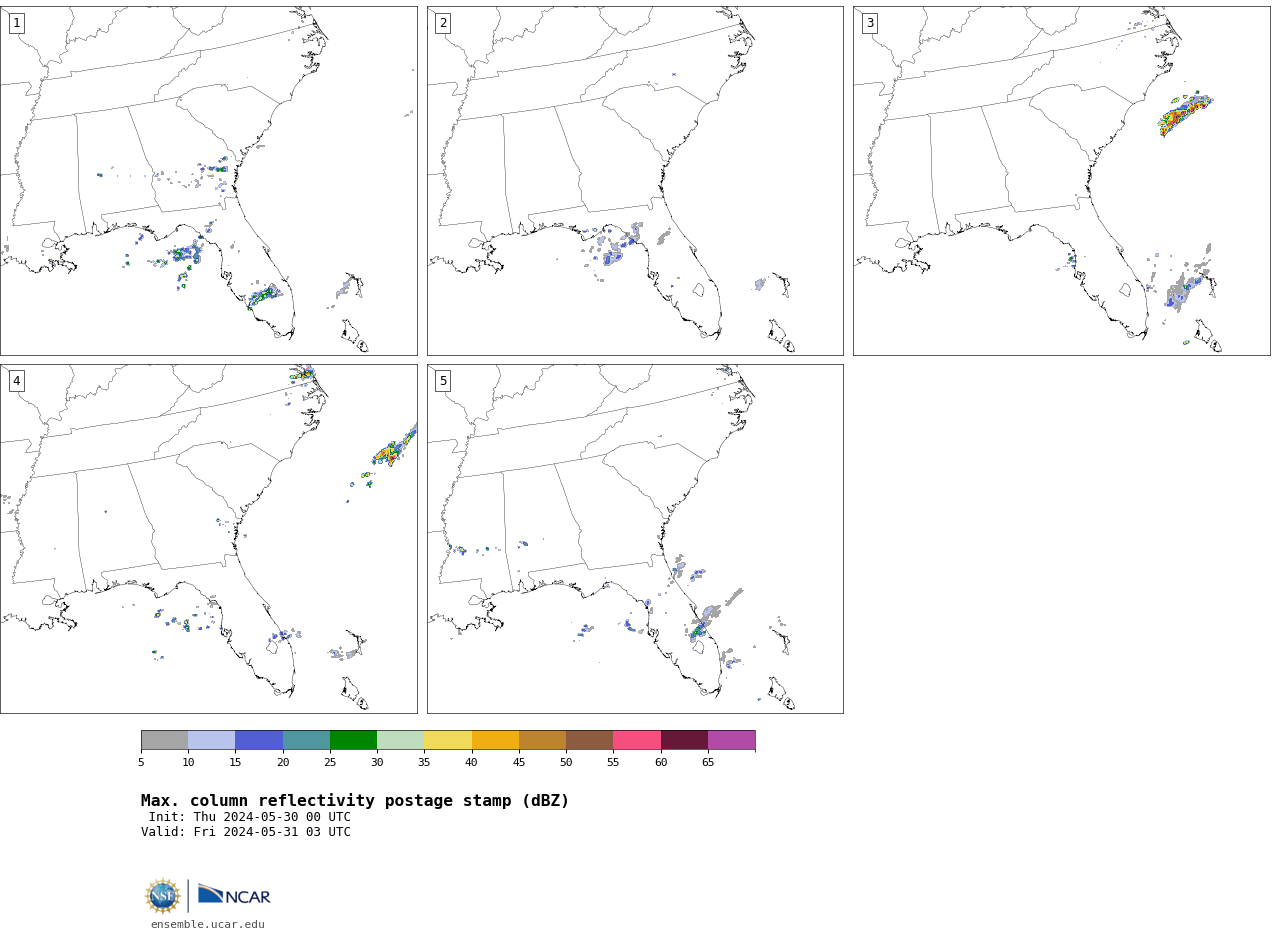Image resolution: width=1280 pixels, height=936 pixels.
Task: Click the Valid: Fri 2024-05-31 03 UTC line
Action: click(x=246, y=832)
